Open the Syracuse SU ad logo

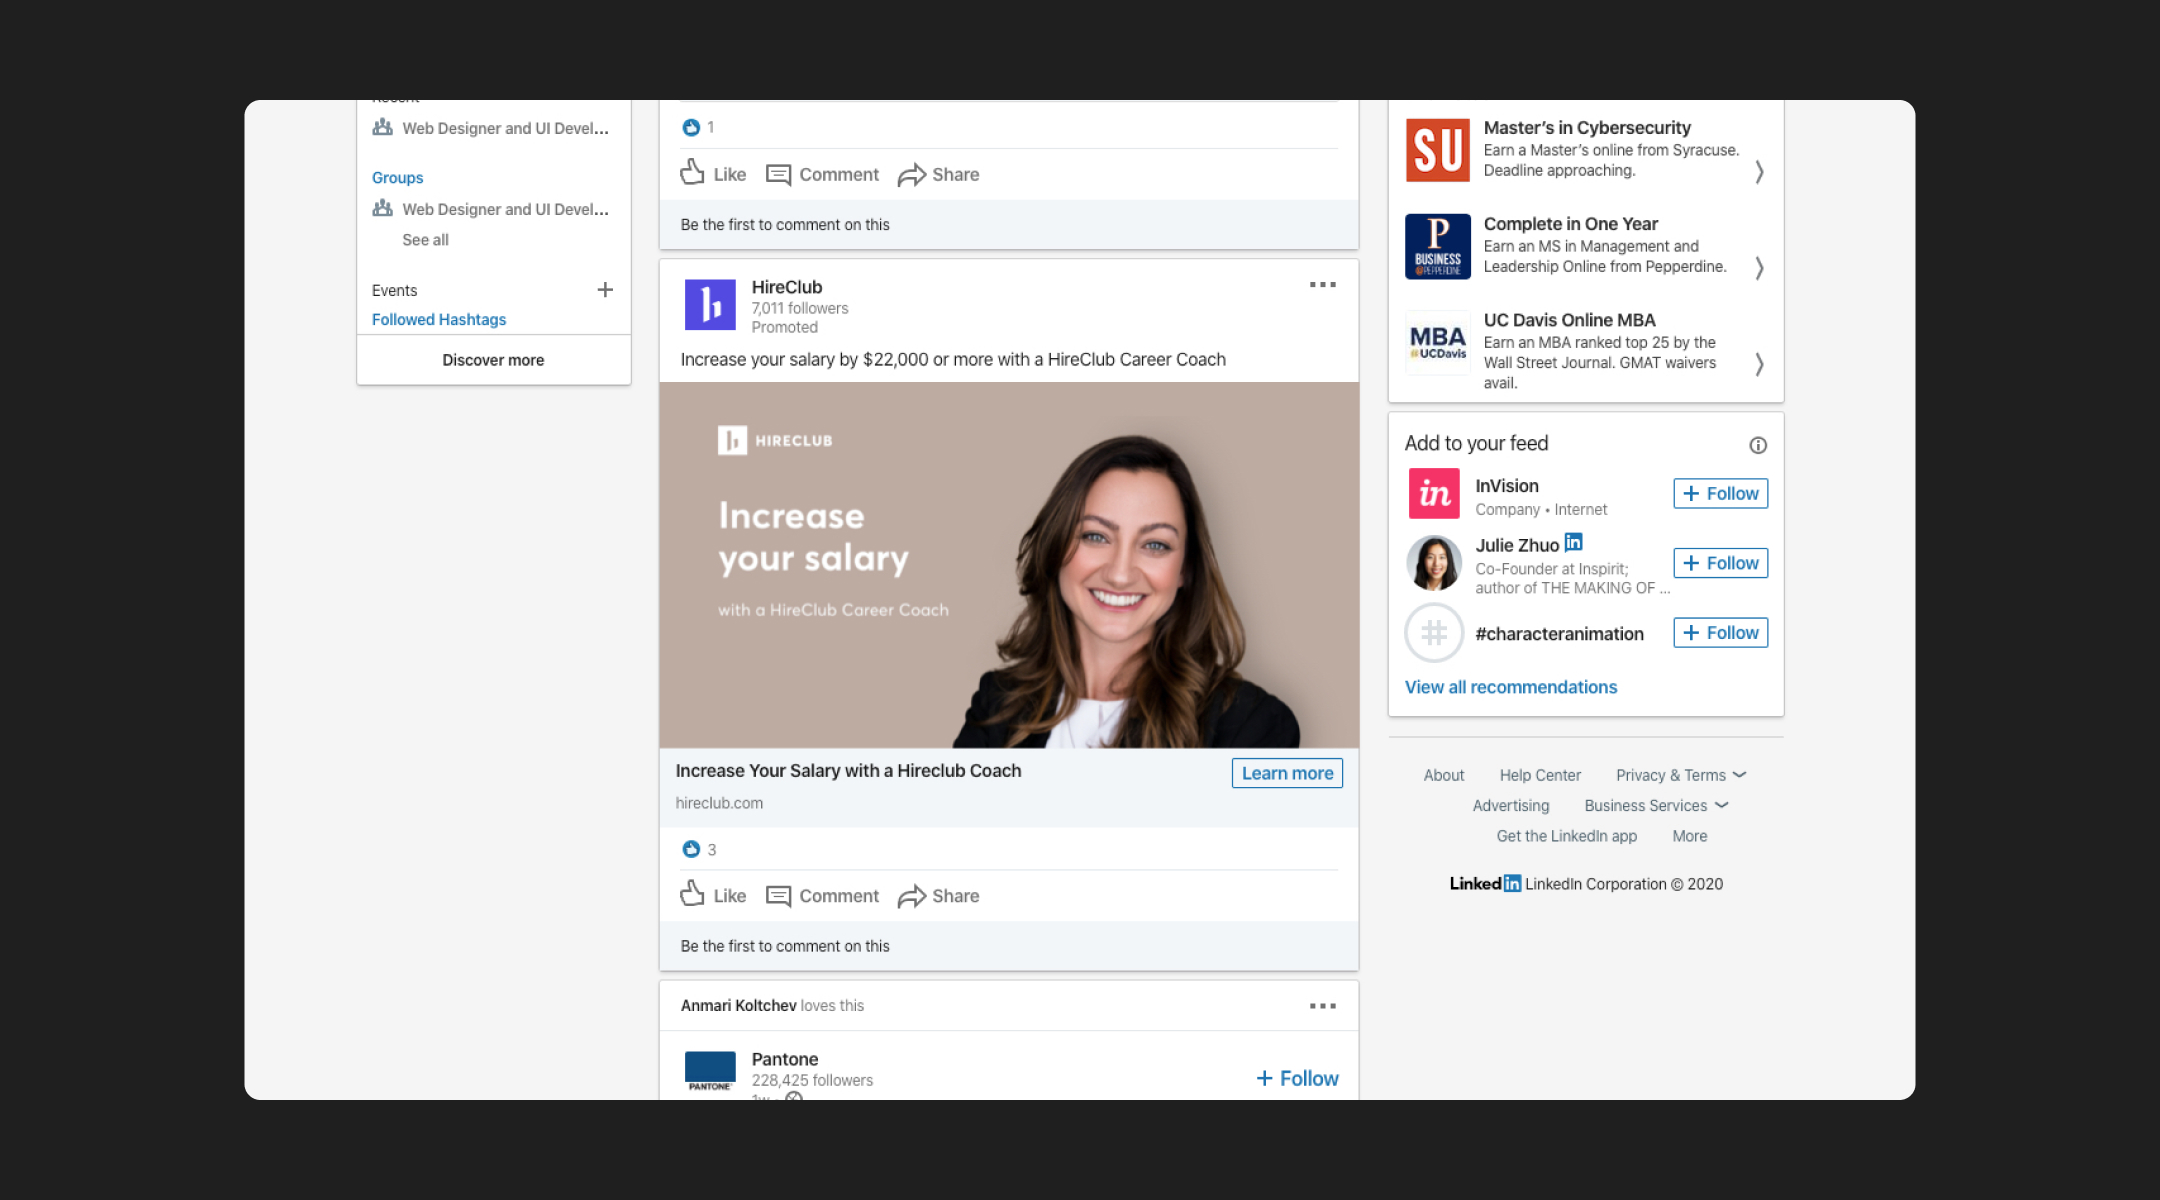pyautogui.click(x=1437, y=150)
